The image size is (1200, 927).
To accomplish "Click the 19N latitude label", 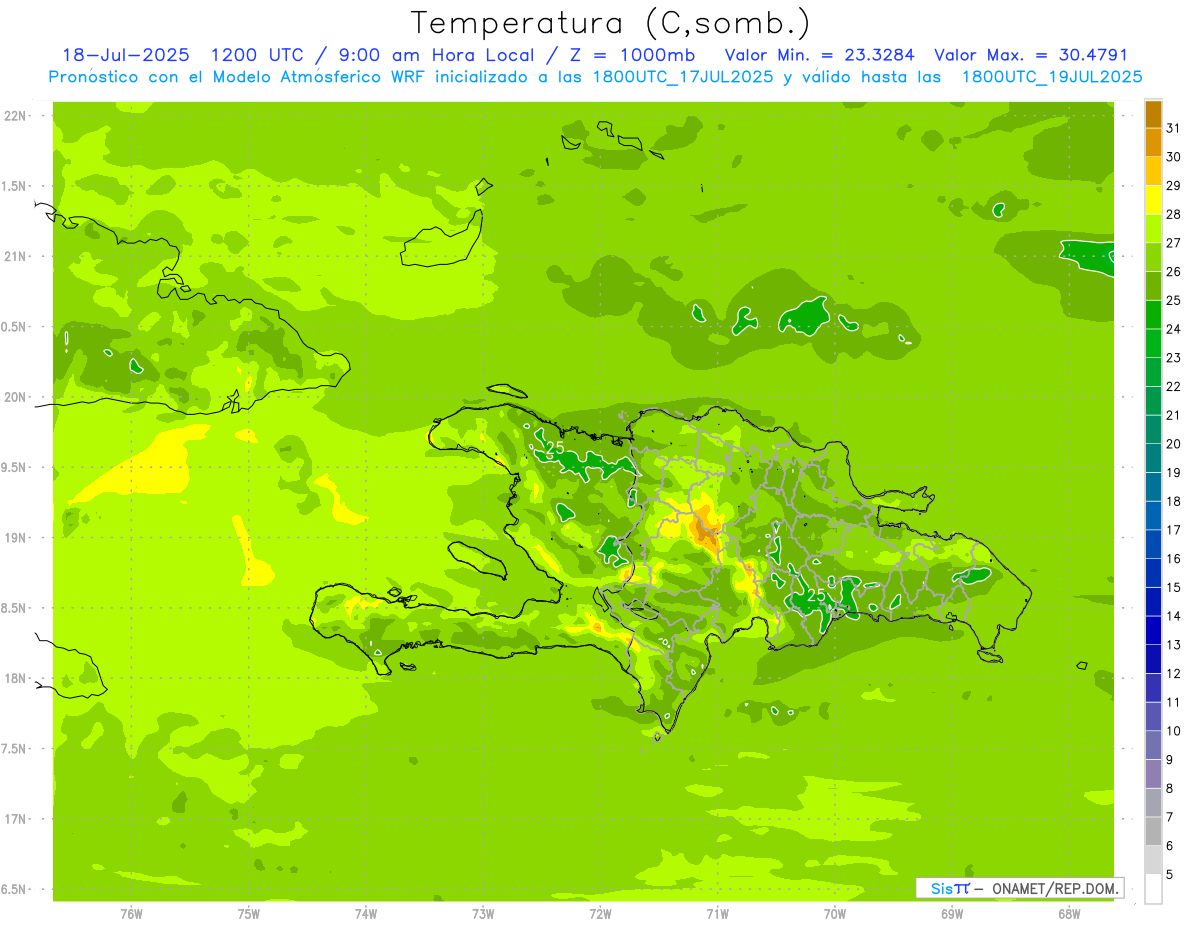I will coord(14,538).
